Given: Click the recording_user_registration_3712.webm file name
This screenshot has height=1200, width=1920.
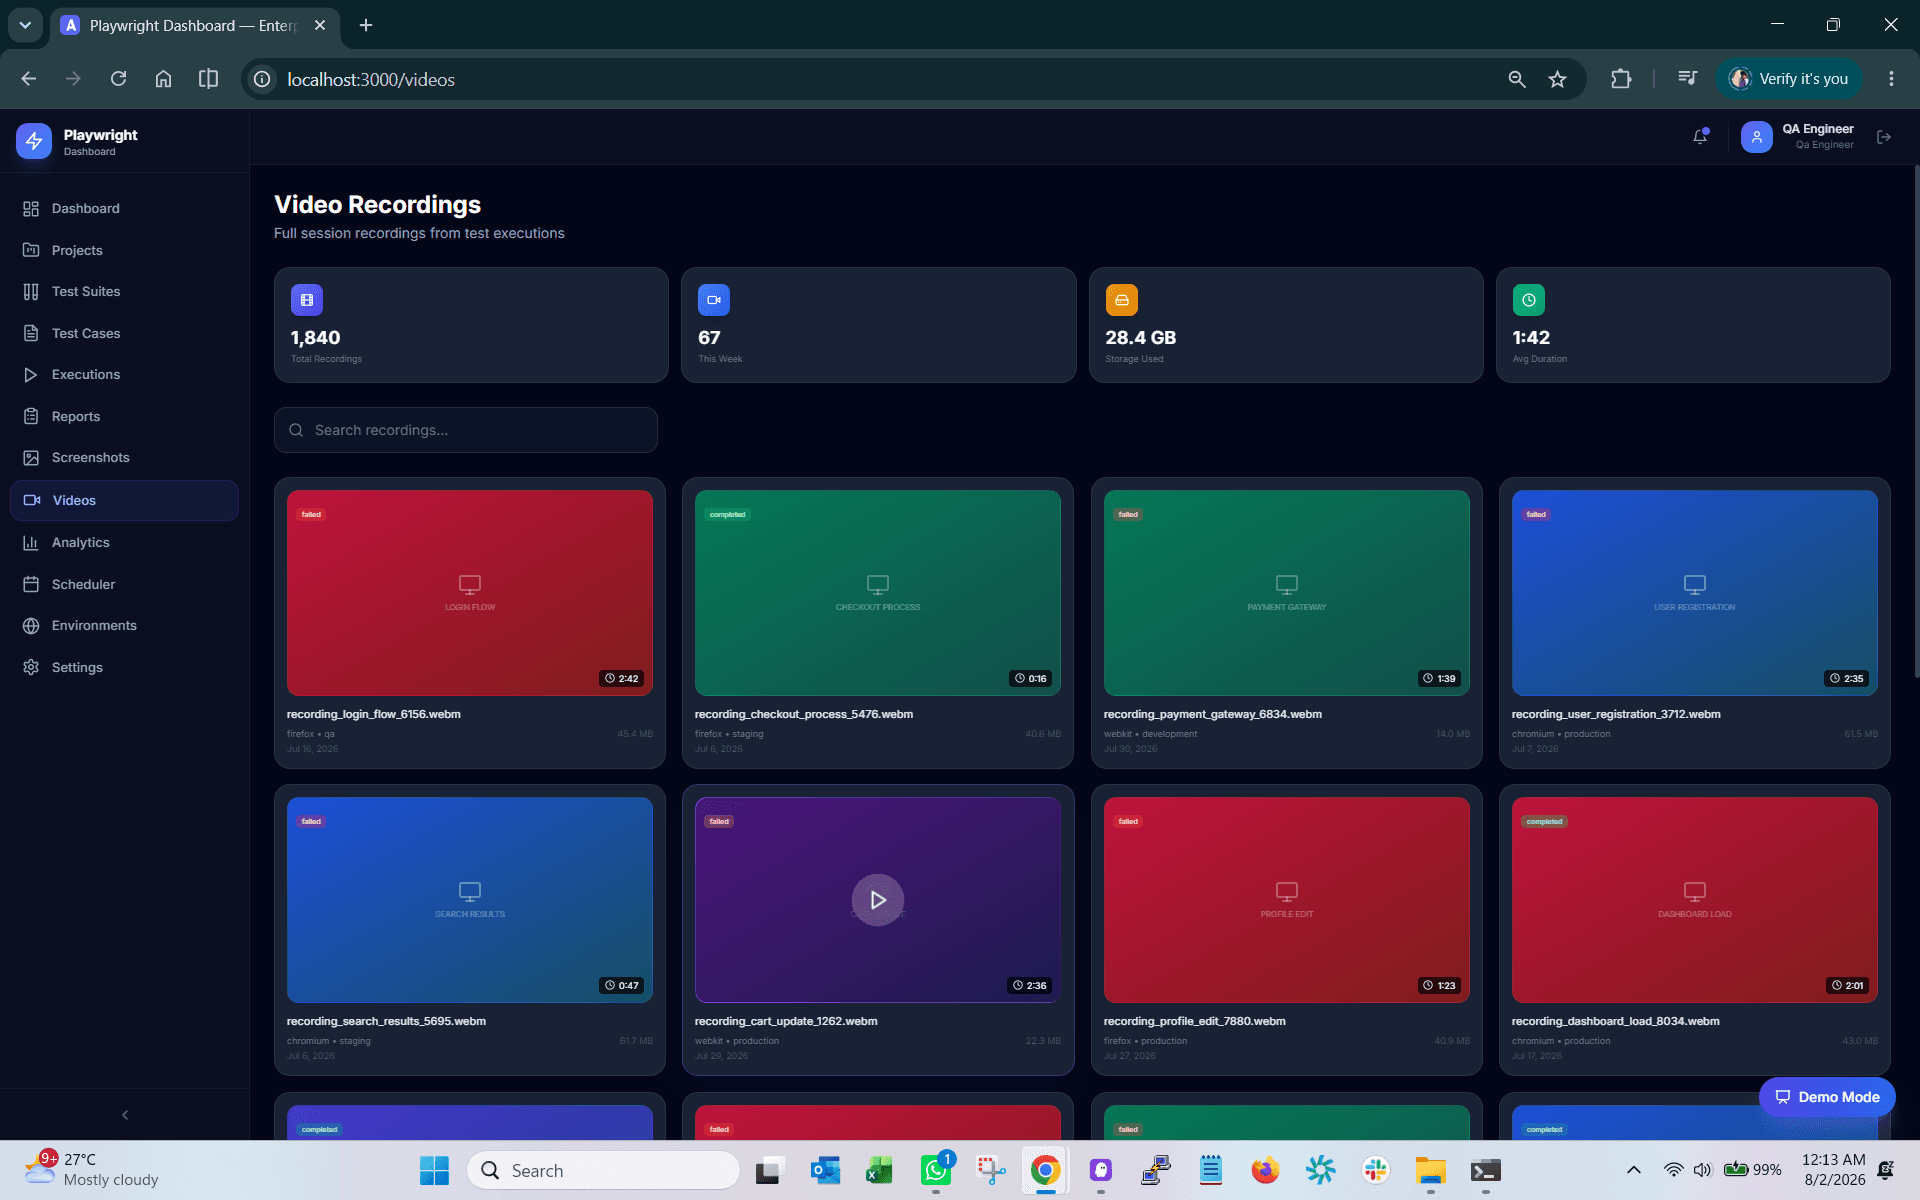Looking at the screenshot, I should pos(1616,714).
